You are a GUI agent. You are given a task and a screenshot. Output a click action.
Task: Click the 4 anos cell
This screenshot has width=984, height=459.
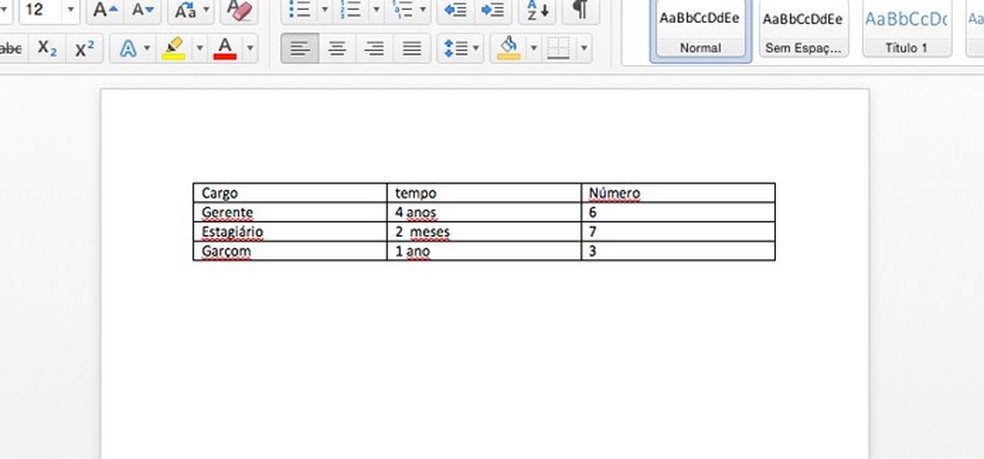(484, 212)
